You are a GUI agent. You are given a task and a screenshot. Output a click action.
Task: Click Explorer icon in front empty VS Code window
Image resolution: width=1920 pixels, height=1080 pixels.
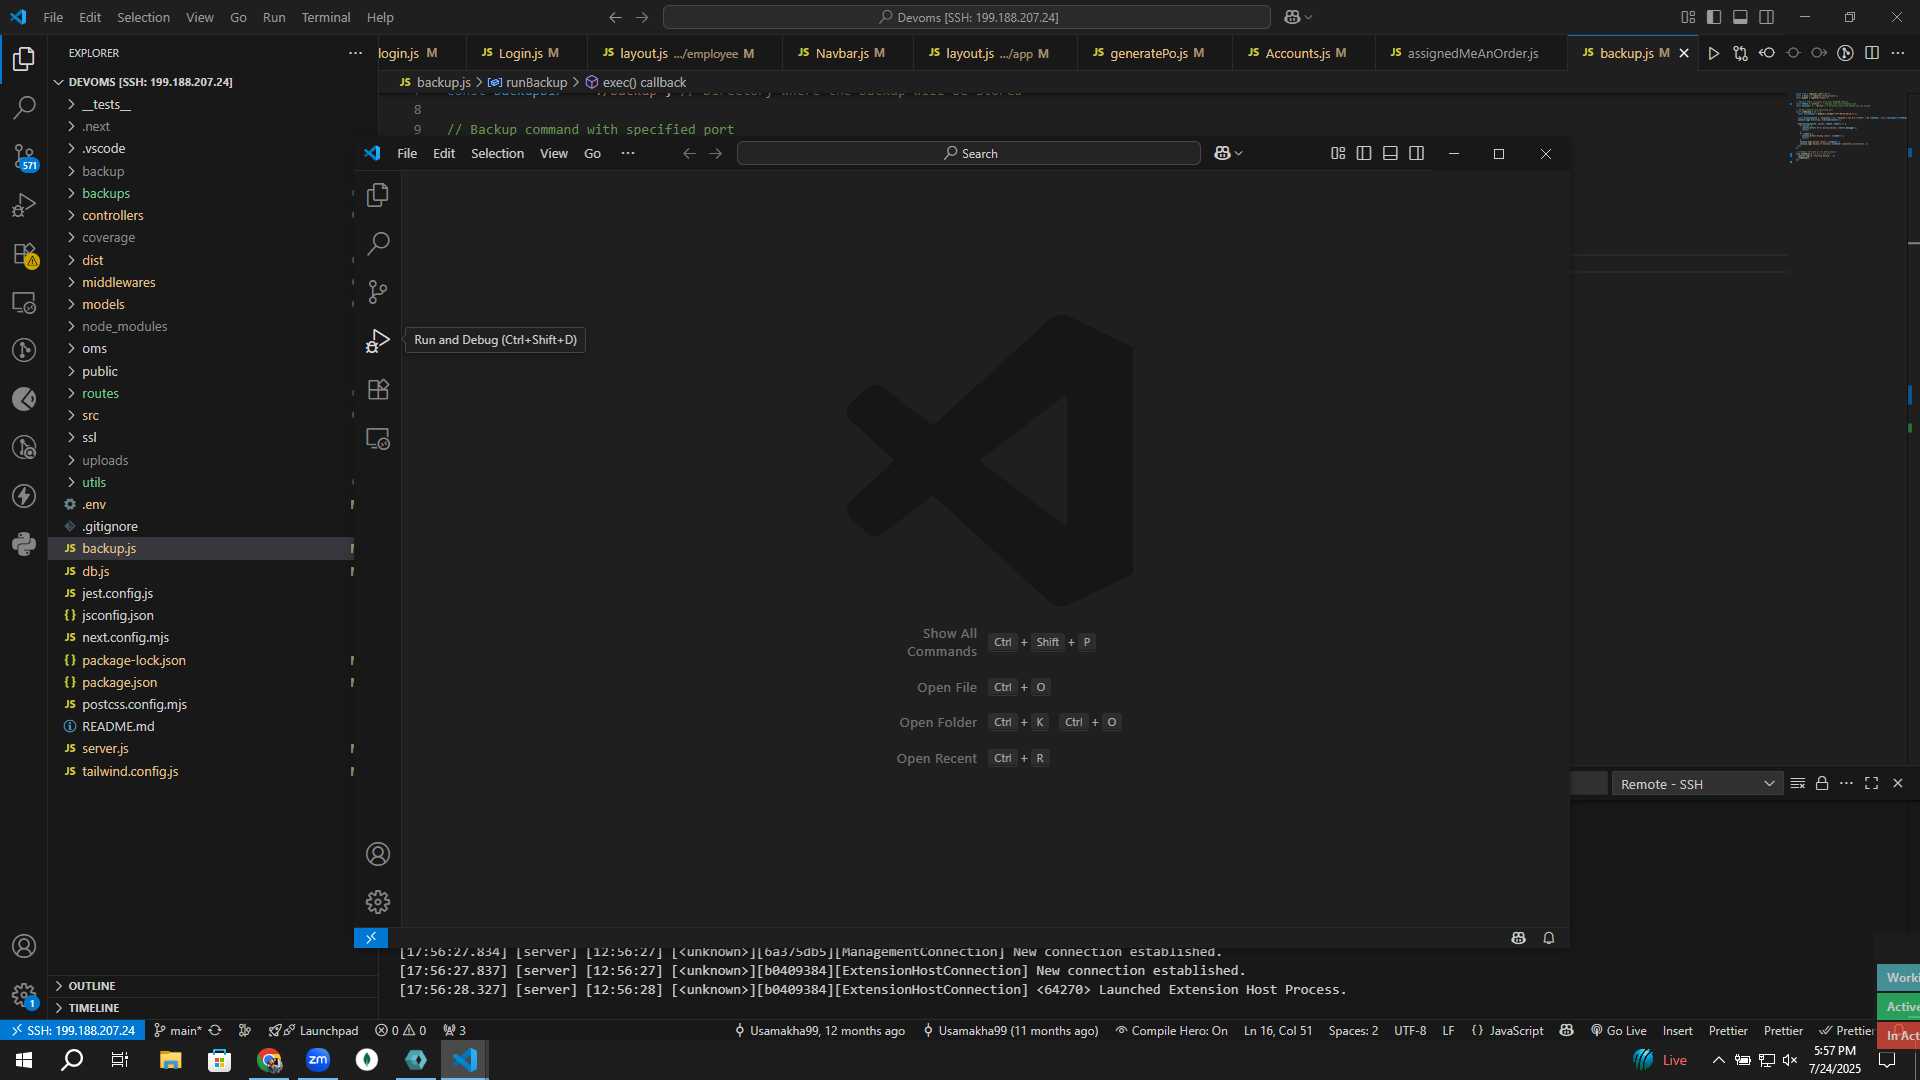click(378, 195)
